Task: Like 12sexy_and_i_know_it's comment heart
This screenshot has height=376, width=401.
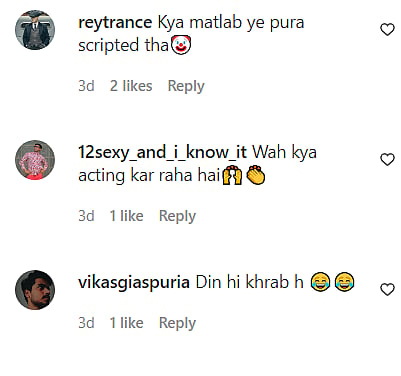Action: coord(387,160)
